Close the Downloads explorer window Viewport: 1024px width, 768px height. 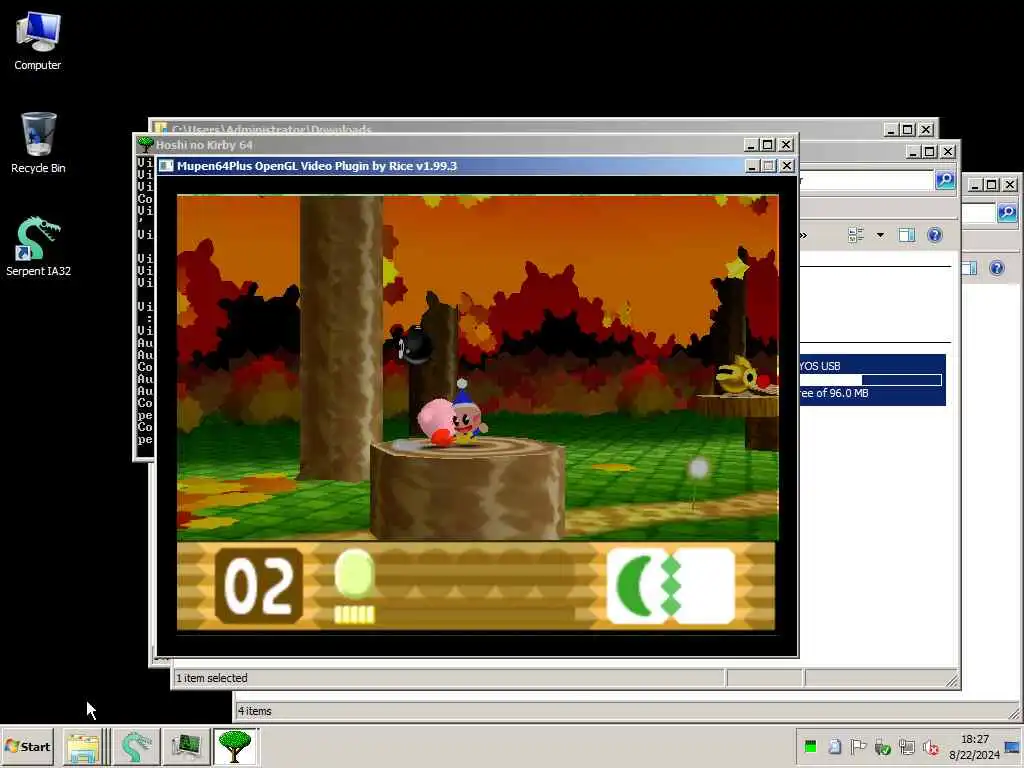pos(926,129)
